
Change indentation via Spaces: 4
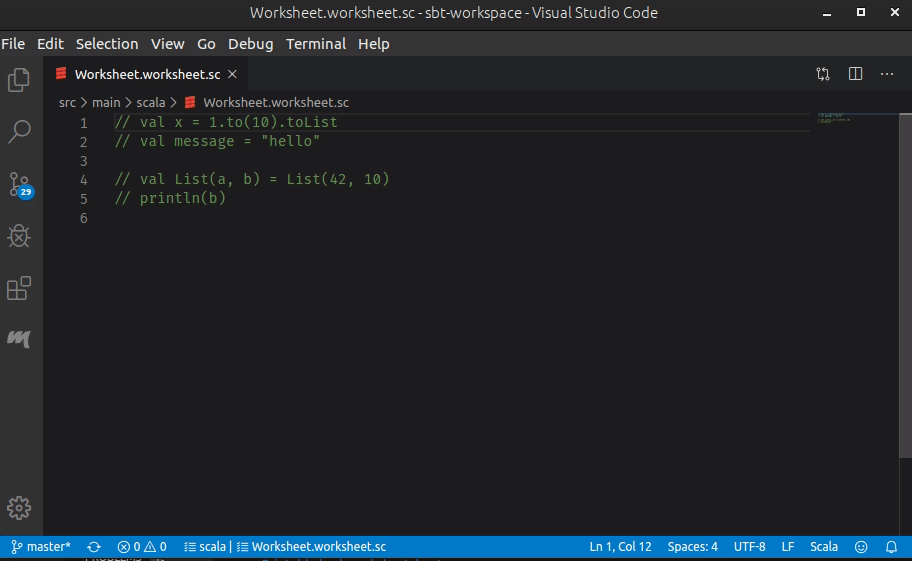click(x=692, y=546)
